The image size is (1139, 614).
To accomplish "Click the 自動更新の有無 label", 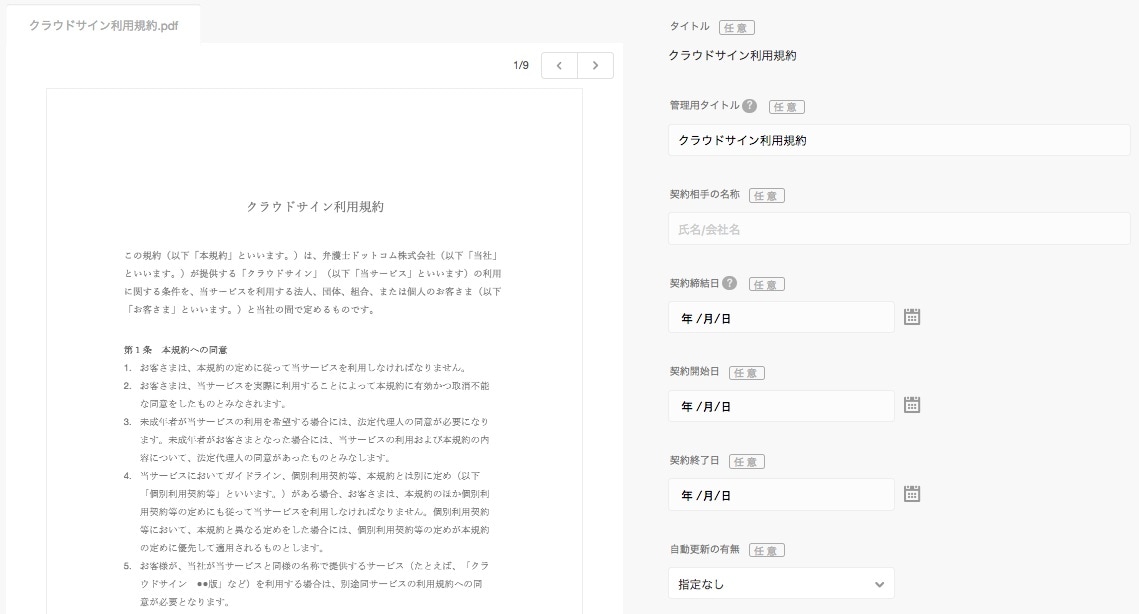I will [x=705, y=549].
